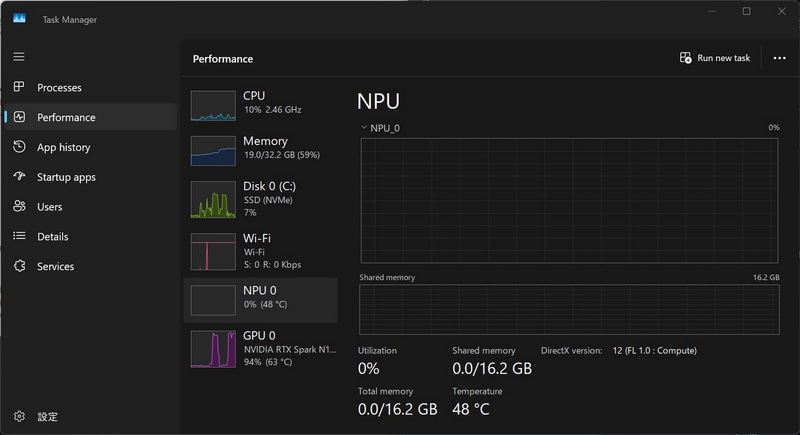The width and height of the screenshot is (800, 435).
Task: Select the Memory usage mini graph
Action: 213,150
